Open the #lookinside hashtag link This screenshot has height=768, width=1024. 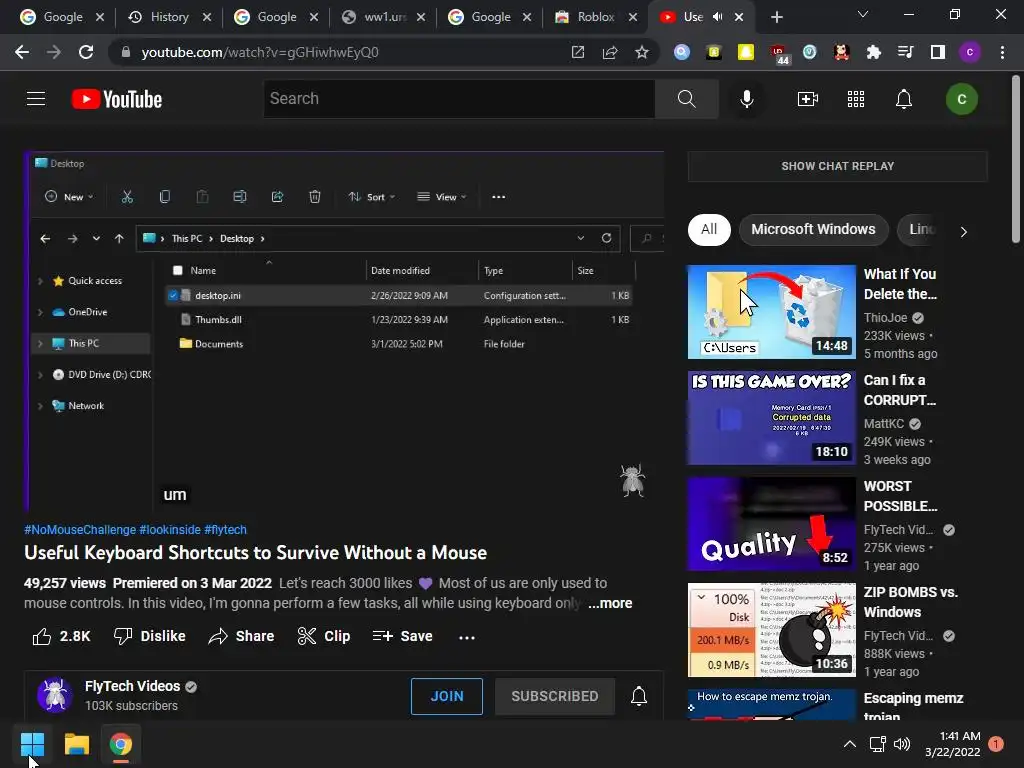170,530
